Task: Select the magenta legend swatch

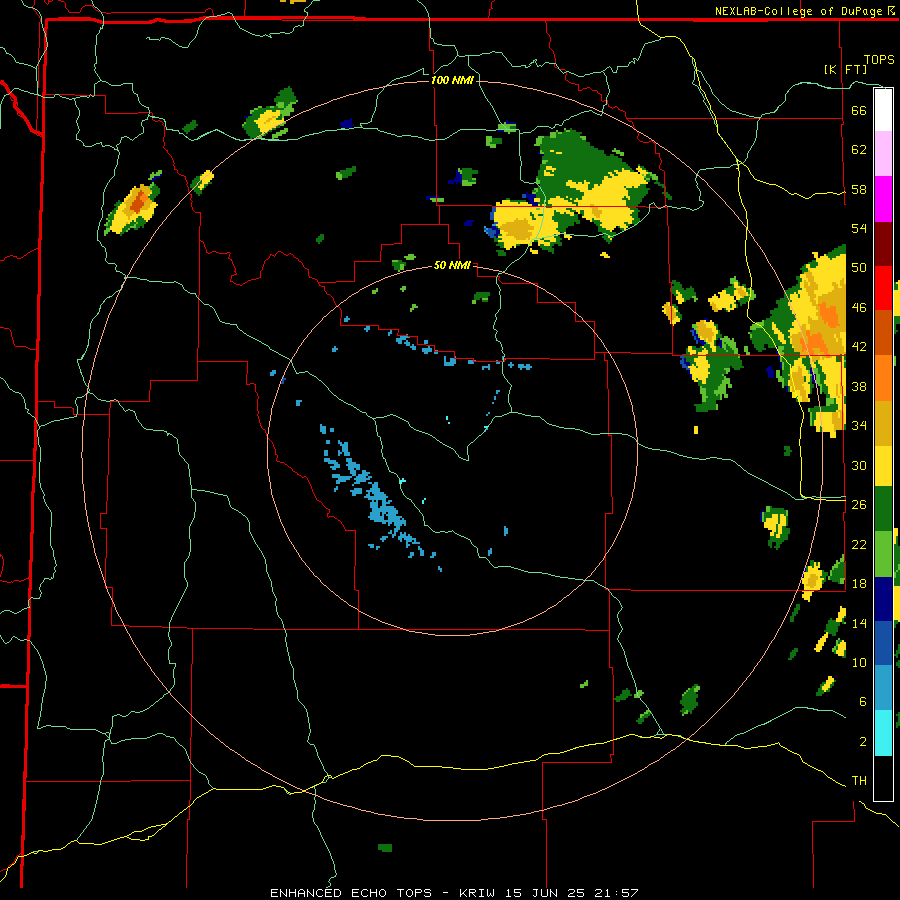Action: [883, 199]
